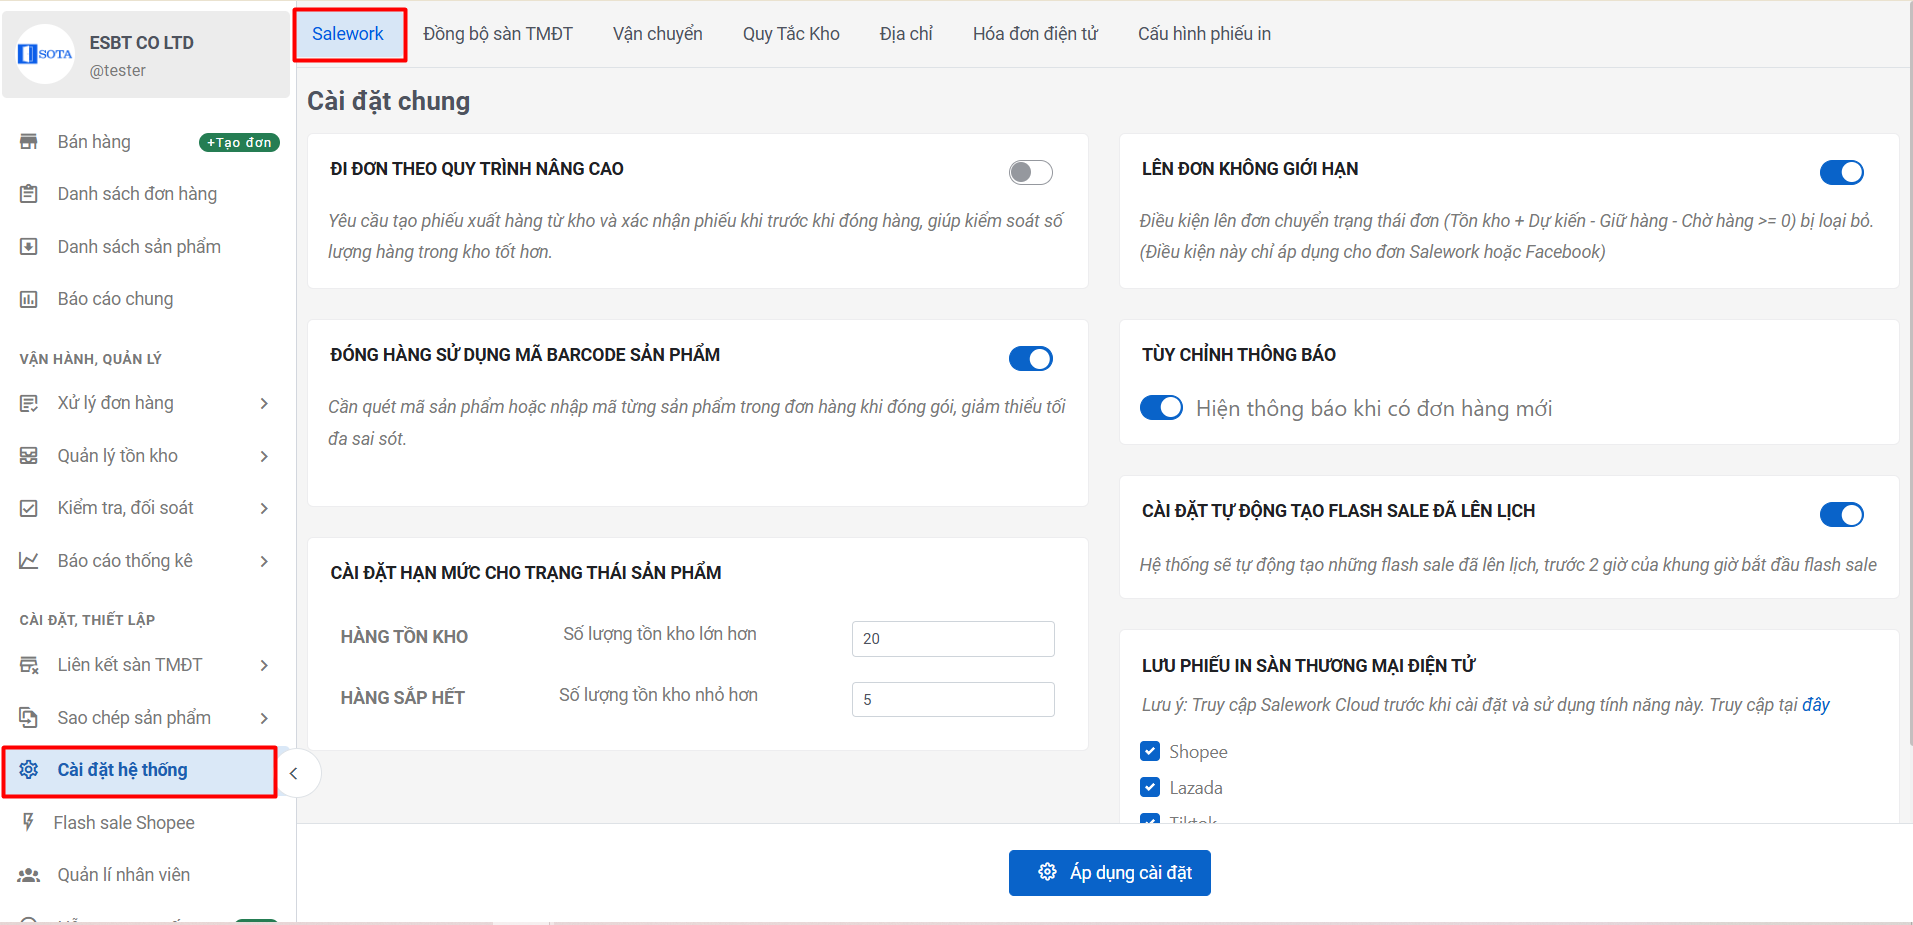Disable Lên đơn không giới hạn toggle
Screen dimensions: 1913x925
click(x=1841, y=173)
